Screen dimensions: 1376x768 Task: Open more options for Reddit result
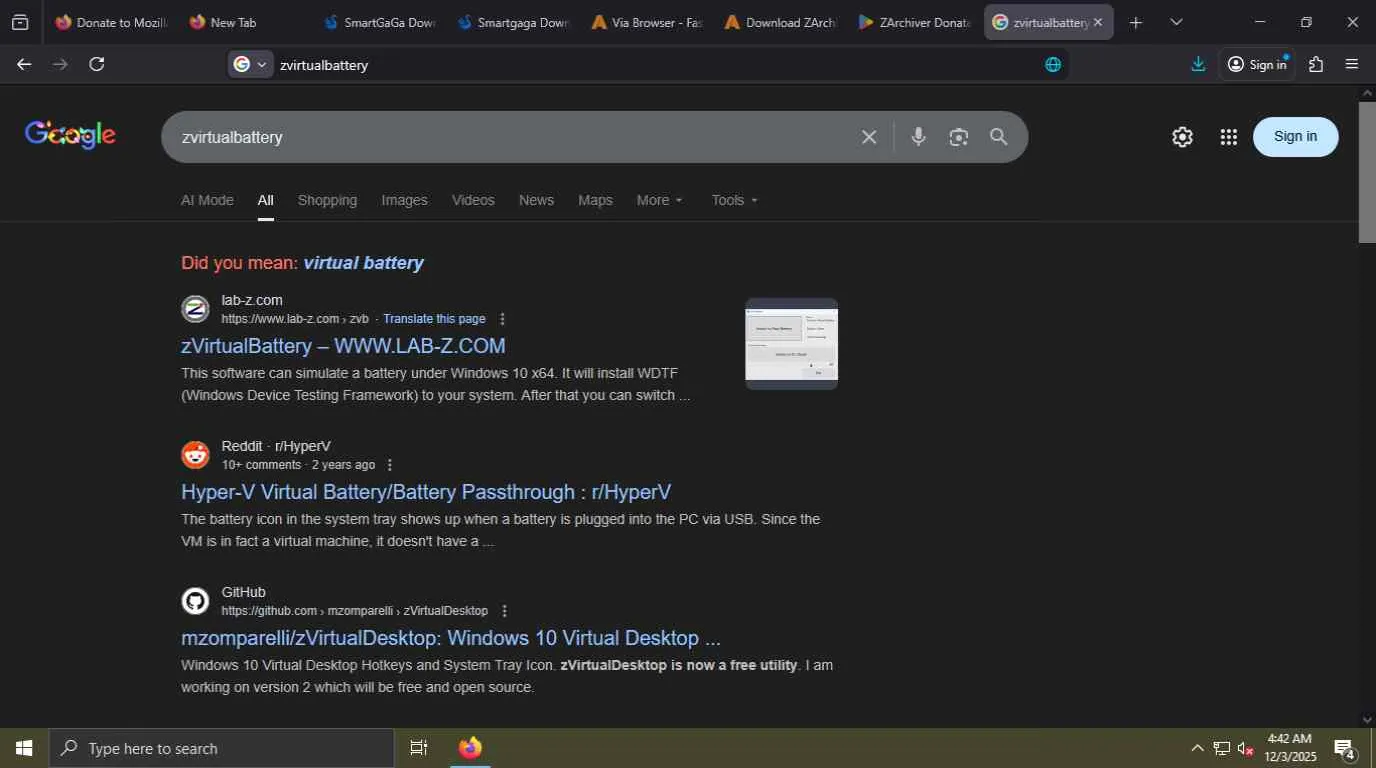click(x=390, y=465)
